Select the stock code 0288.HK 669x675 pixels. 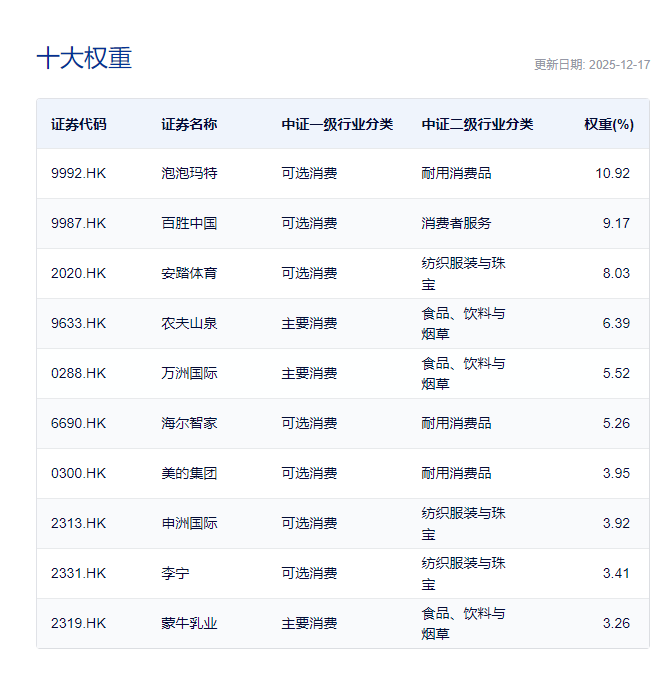click(x=78, y=373)
